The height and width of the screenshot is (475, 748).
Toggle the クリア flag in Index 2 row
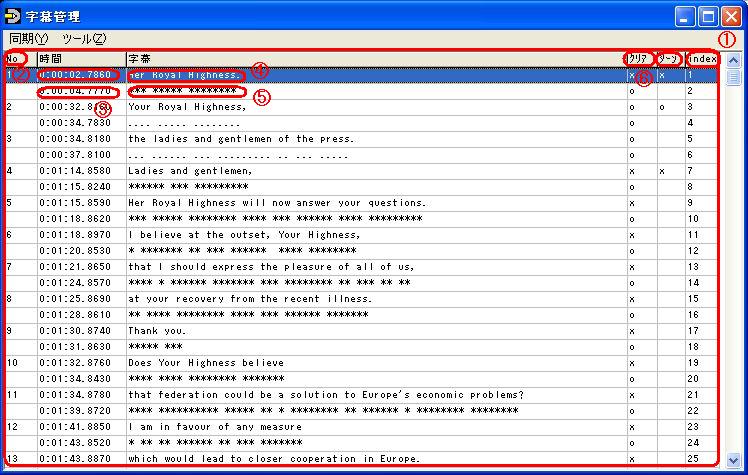[x=632, y=91]
